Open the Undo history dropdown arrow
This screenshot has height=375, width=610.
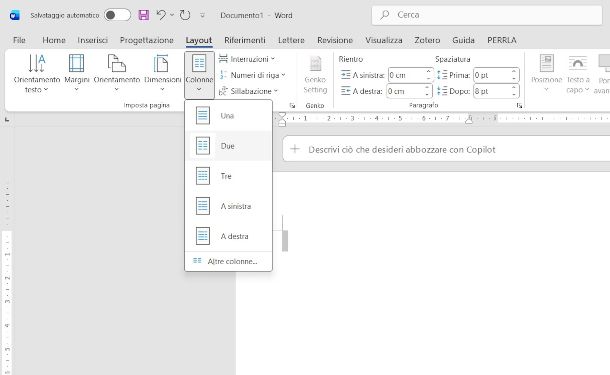(x=172, y=15)
